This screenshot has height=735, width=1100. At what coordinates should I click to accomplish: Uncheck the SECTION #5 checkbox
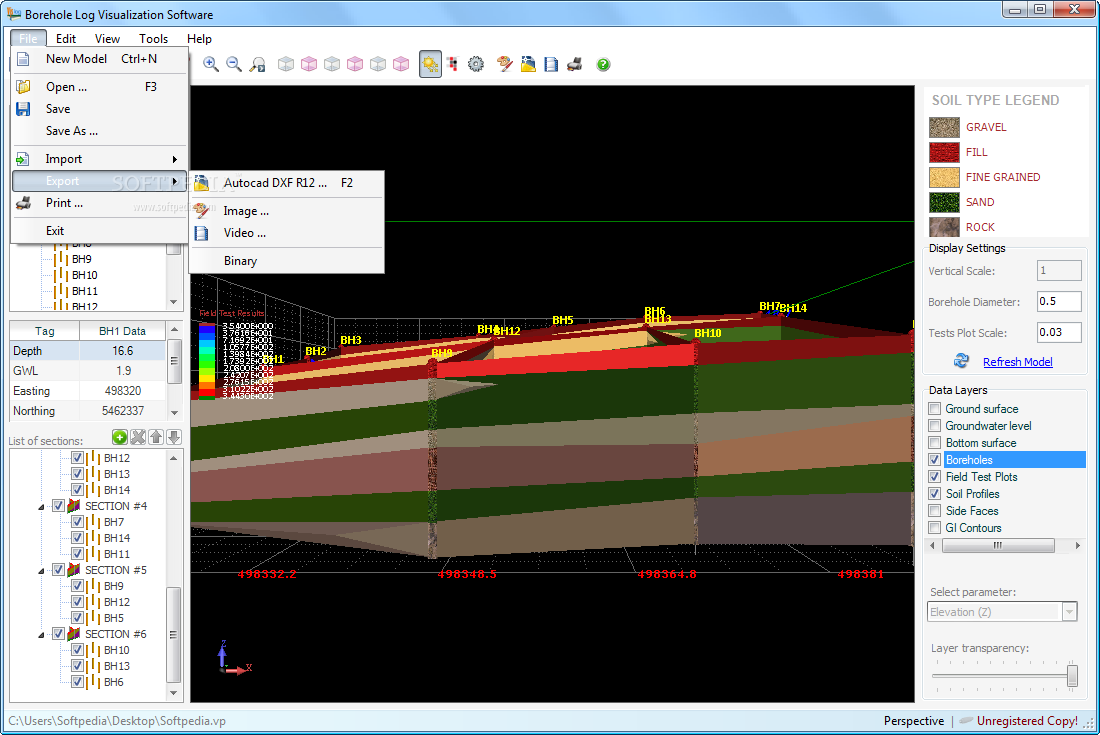point(58,569)
